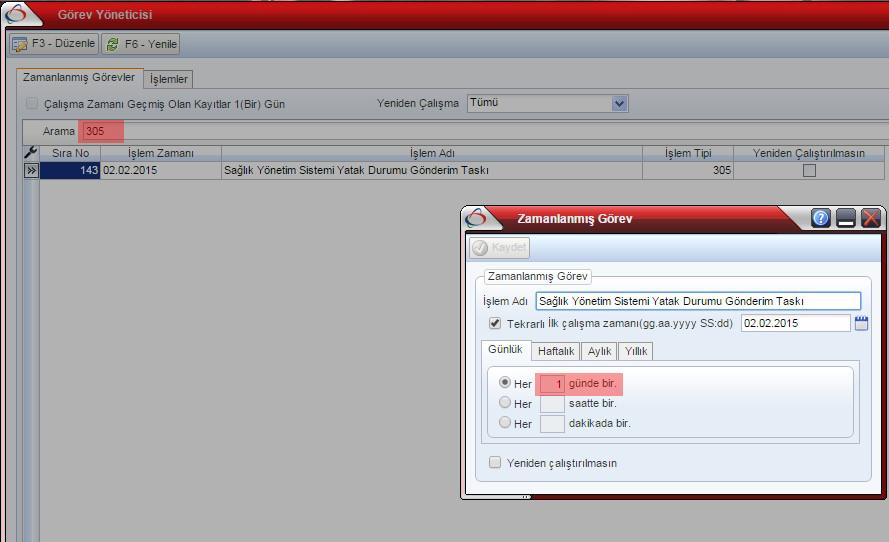Switch to the İşlemler tab
The height and width of the screenshot is (542, 889).
pos(168,79)
